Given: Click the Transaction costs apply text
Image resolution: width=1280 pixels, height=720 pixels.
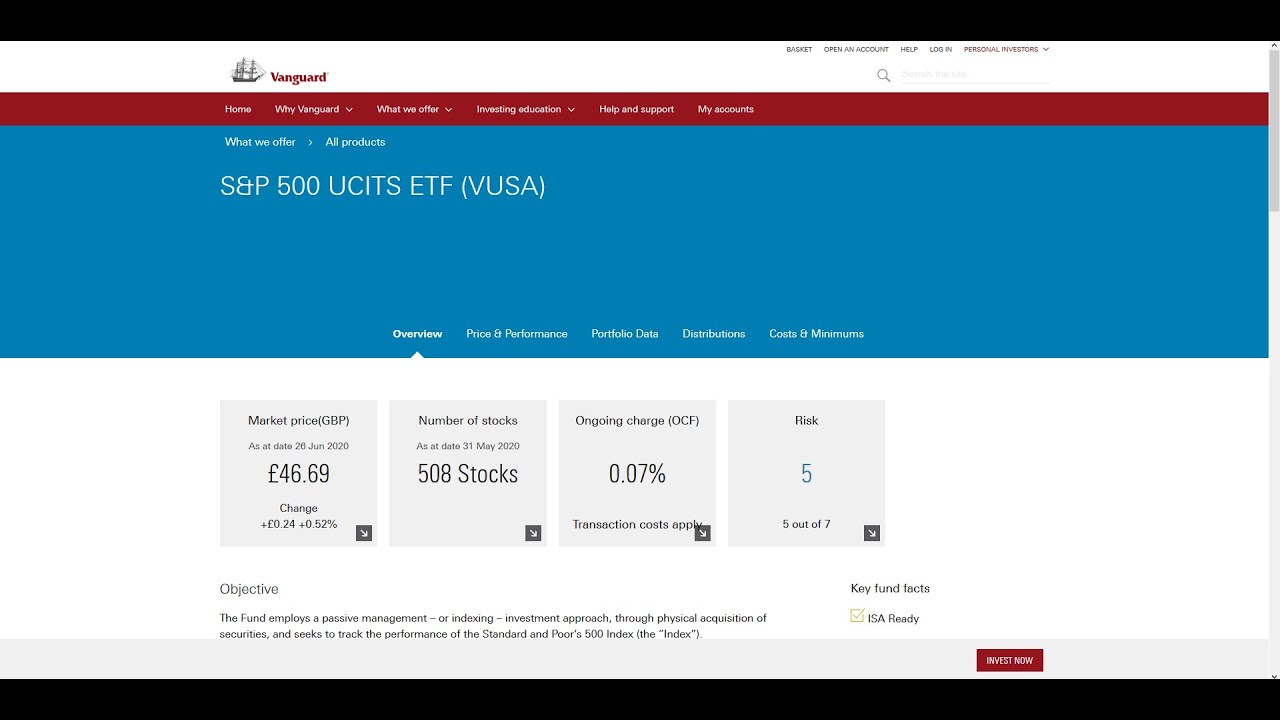Looking at the screenshot, I should pyautogui.click(x=637, y=524).
